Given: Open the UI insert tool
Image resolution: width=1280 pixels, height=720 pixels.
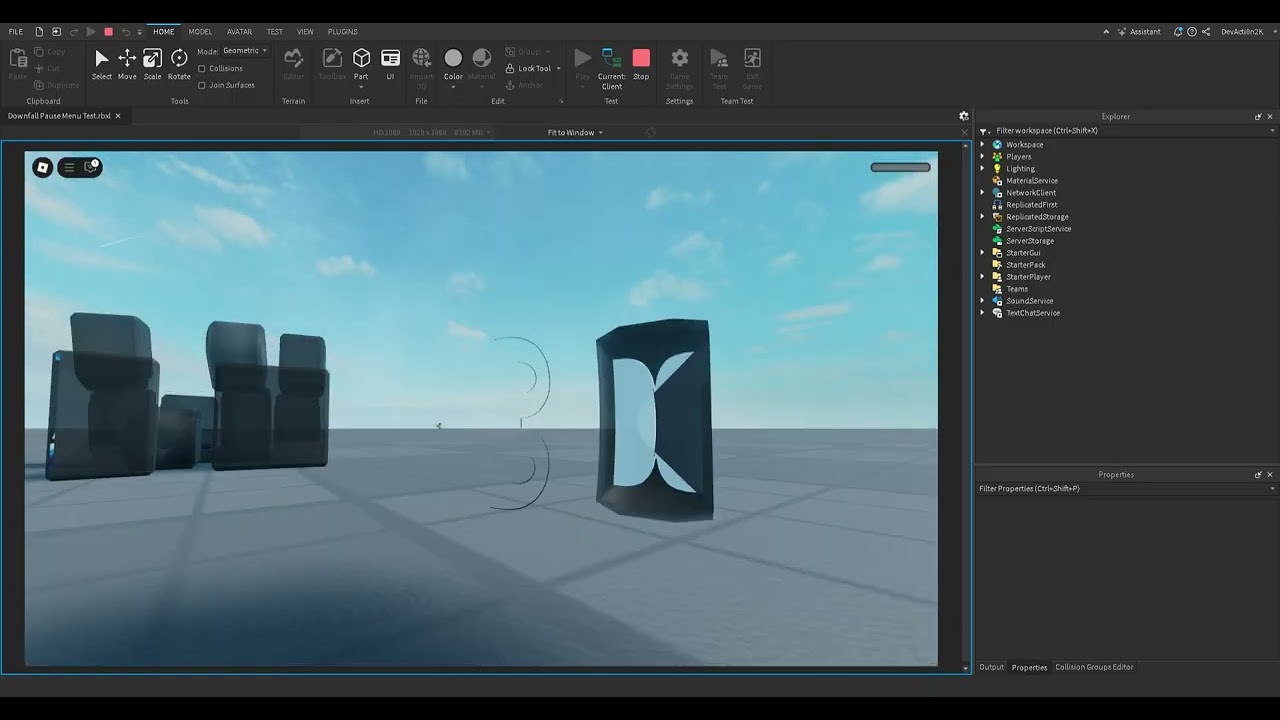Looking at the screenshot, I should [x=390, y=64].
